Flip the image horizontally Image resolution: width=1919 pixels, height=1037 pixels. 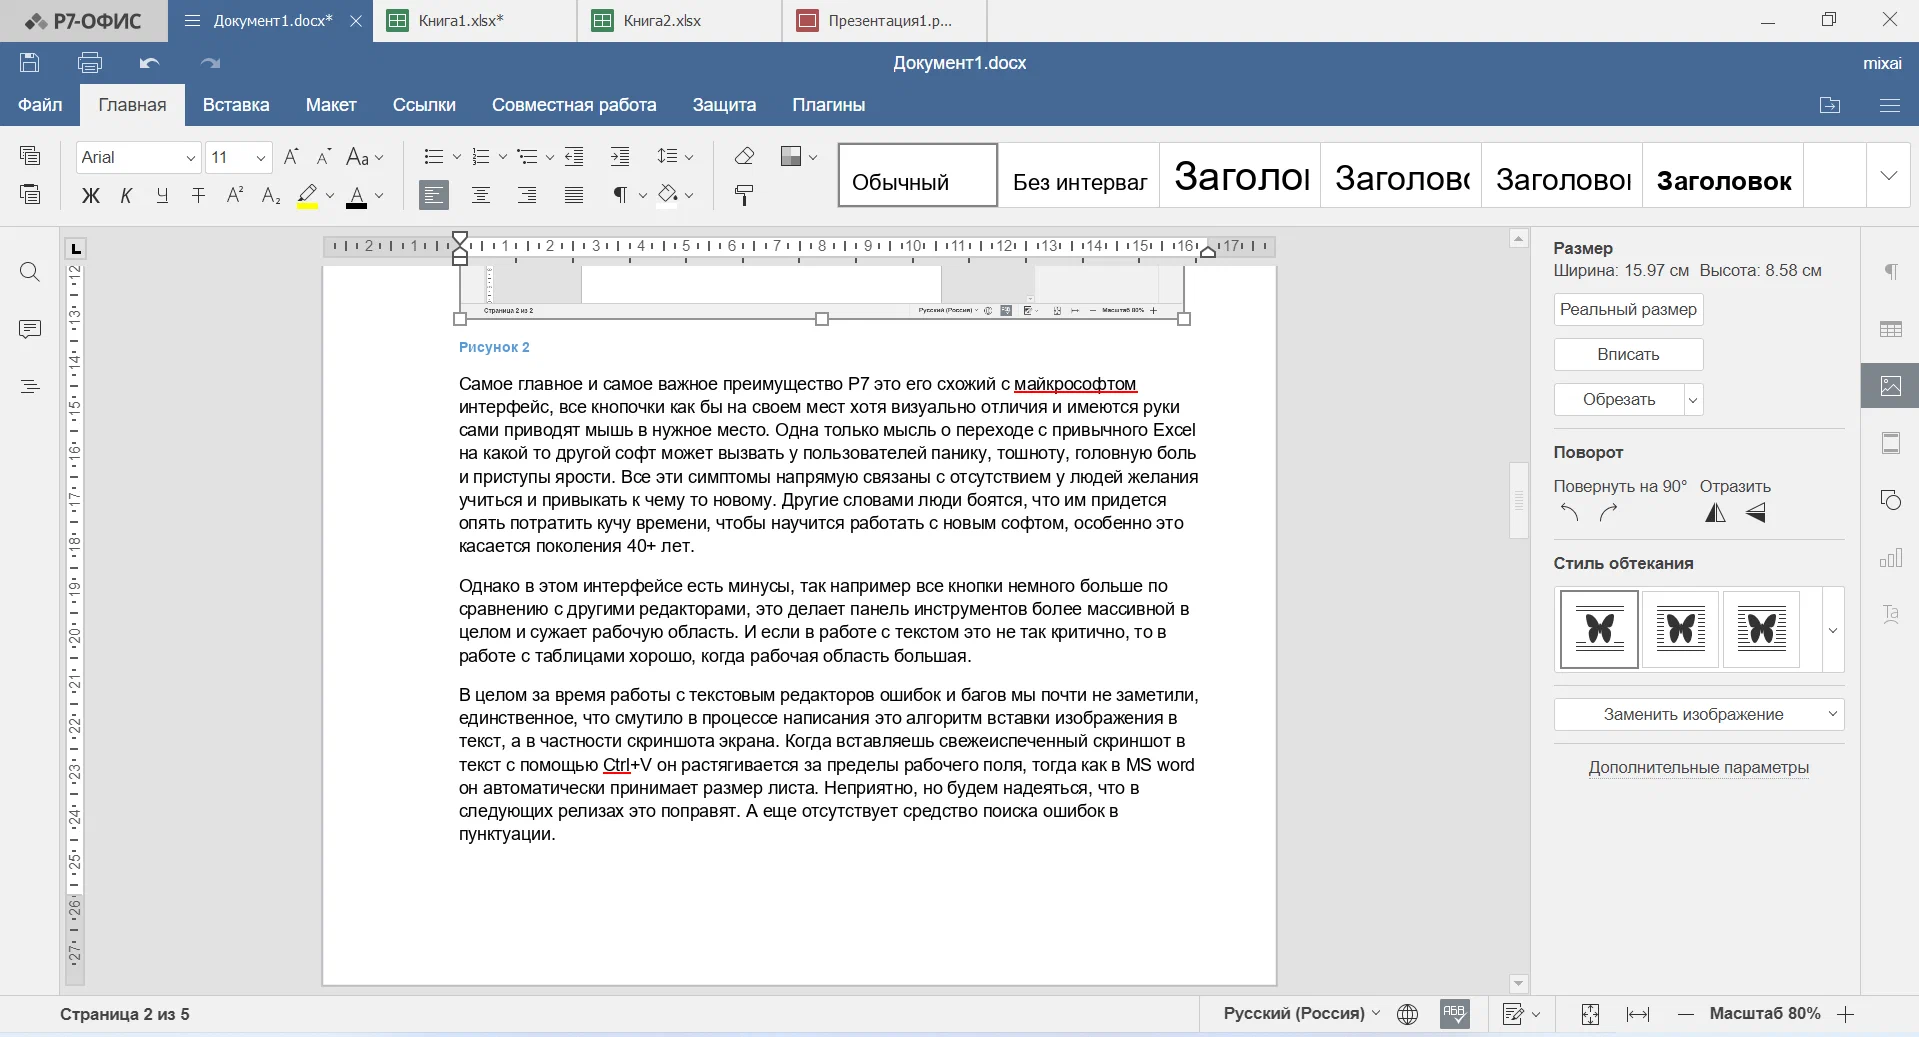pyautogui.click(x=1715, y=513)
